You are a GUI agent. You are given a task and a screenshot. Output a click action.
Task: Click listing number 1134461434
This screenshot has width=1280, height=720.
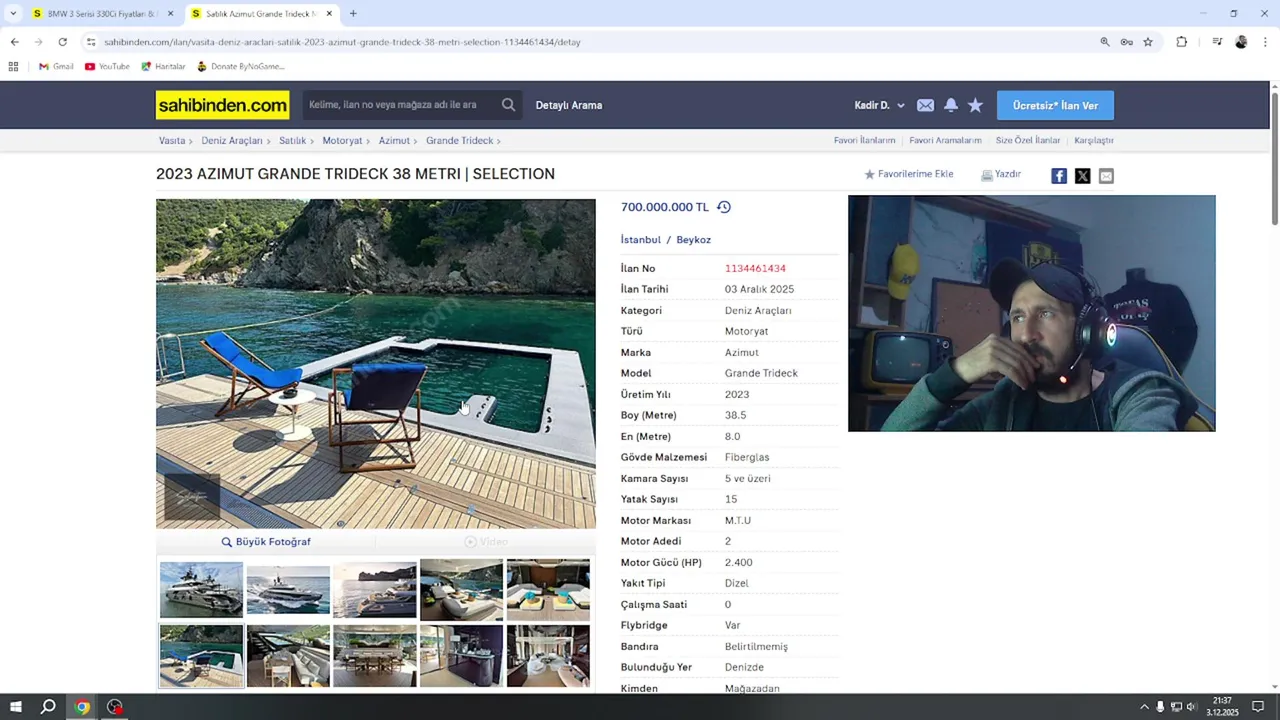755,268
